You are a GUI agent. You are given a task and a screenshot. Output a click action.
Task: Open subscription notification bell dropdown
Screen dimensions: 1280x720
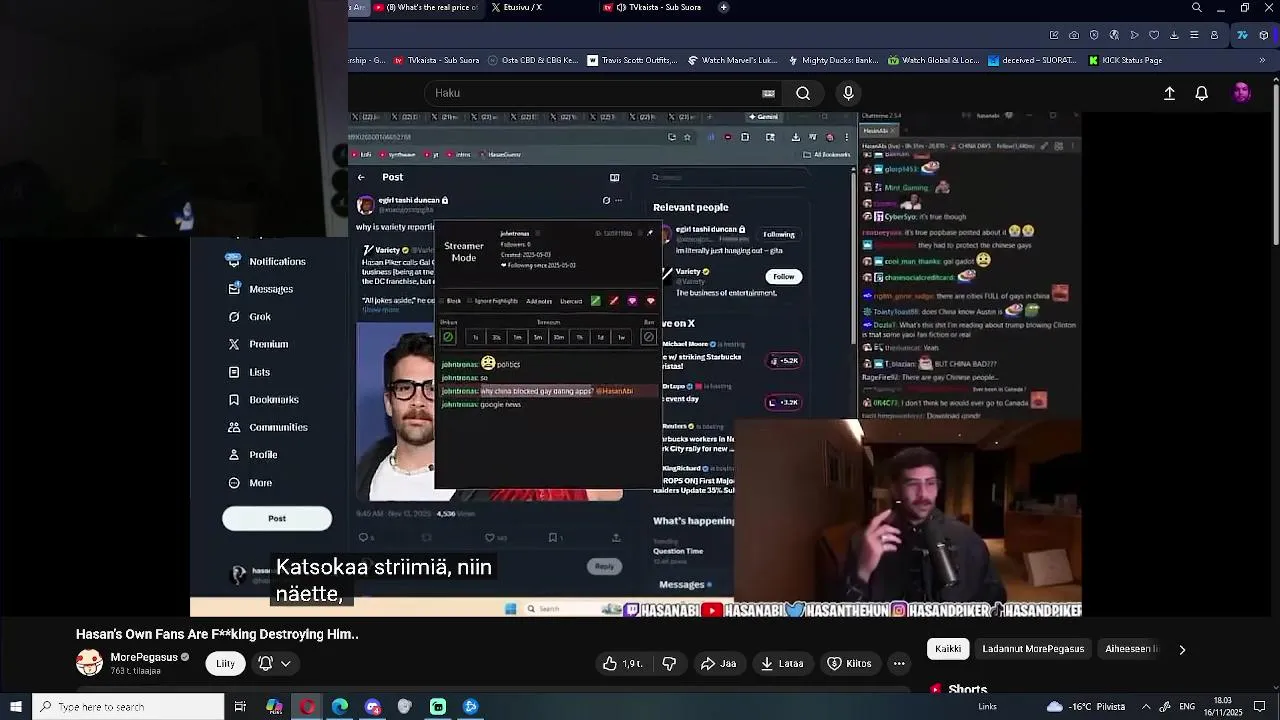pos(274,663)
